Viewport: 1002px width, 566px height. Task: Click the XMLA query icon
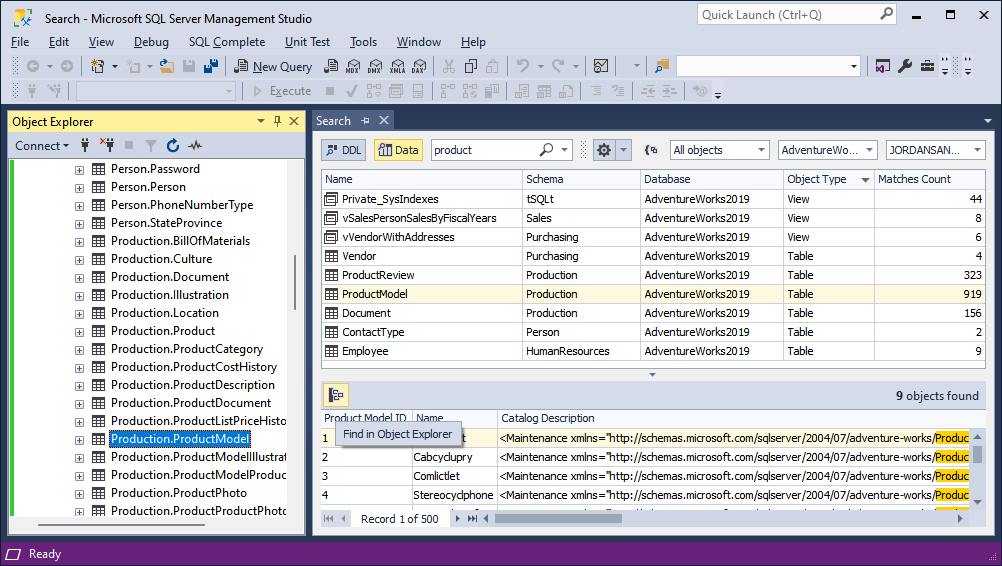(x=397, y=66)
